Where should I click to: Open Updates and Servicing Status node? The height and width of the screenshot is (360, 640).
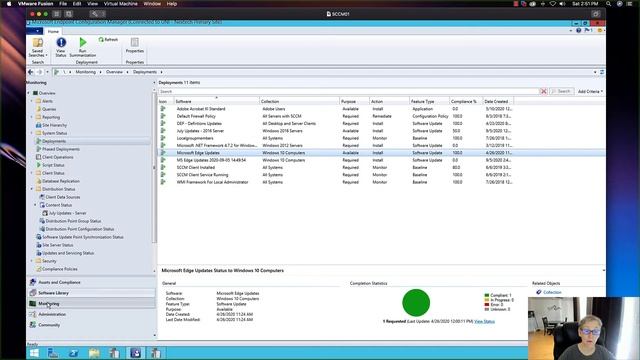coord(68,253)
